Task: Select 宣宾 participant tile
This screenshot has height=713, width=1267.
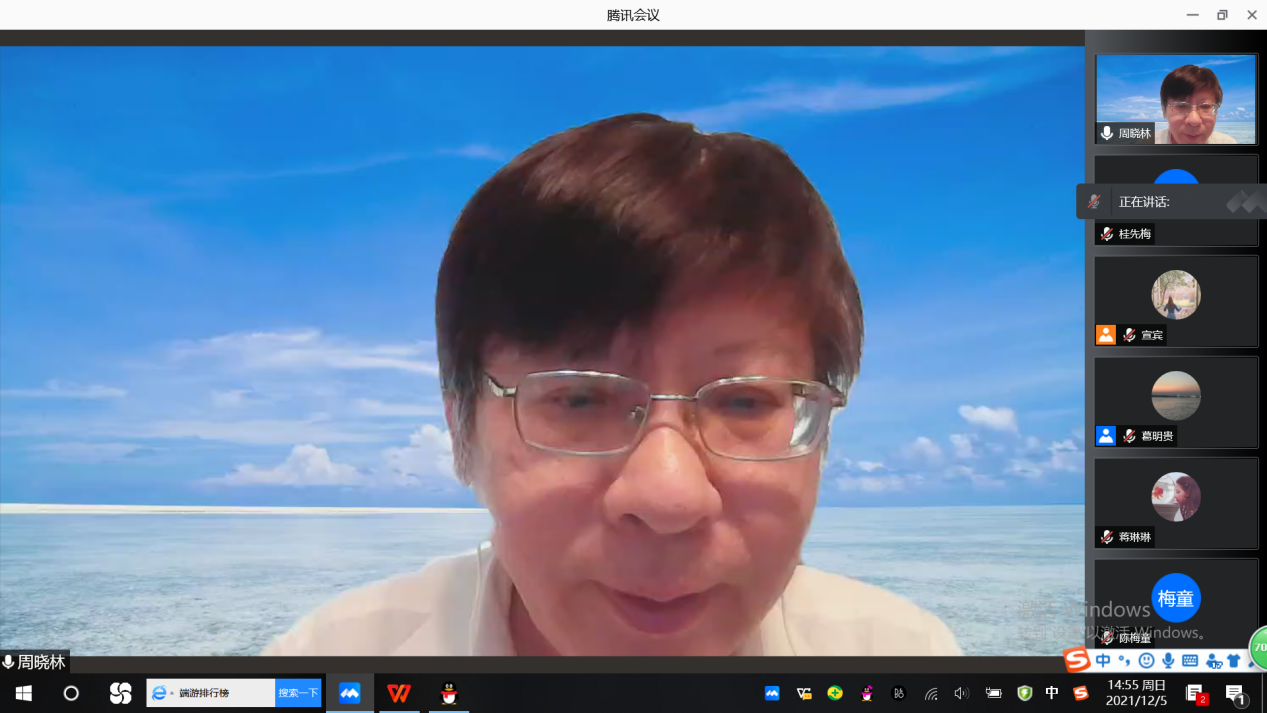Action: click(1175, 301)
